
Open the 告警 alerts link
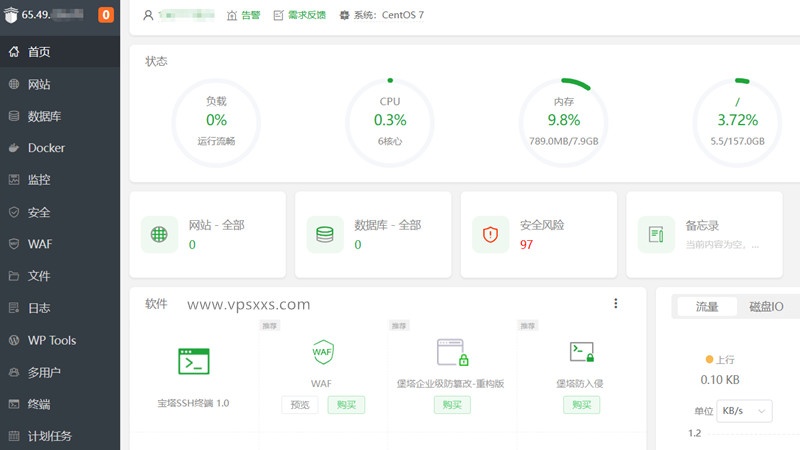[243, 15]
